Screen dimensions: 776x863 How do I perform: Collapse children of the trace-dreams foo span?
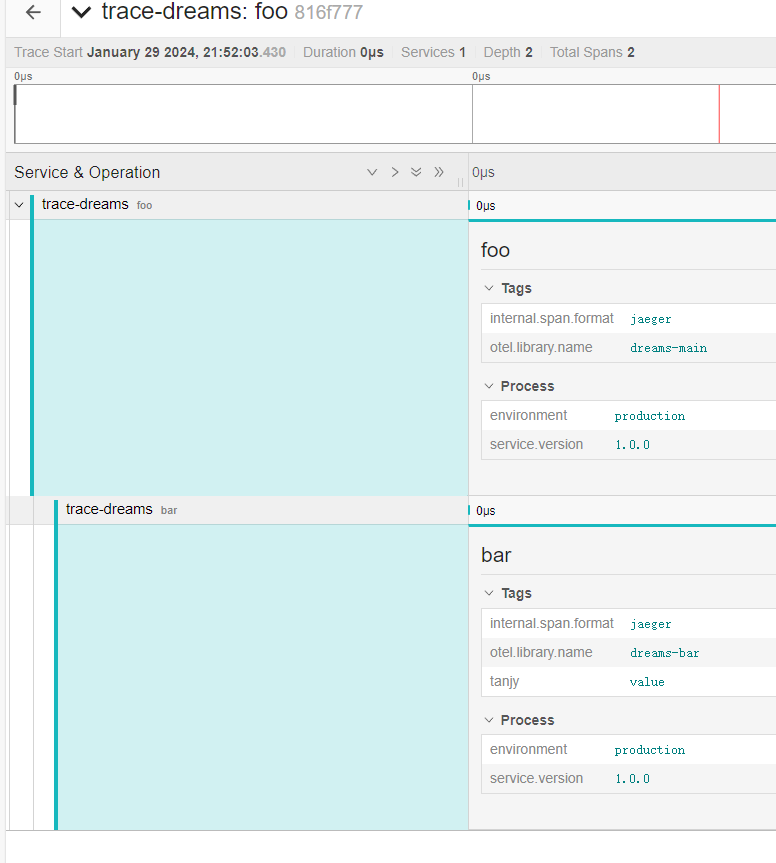point(18,205)
